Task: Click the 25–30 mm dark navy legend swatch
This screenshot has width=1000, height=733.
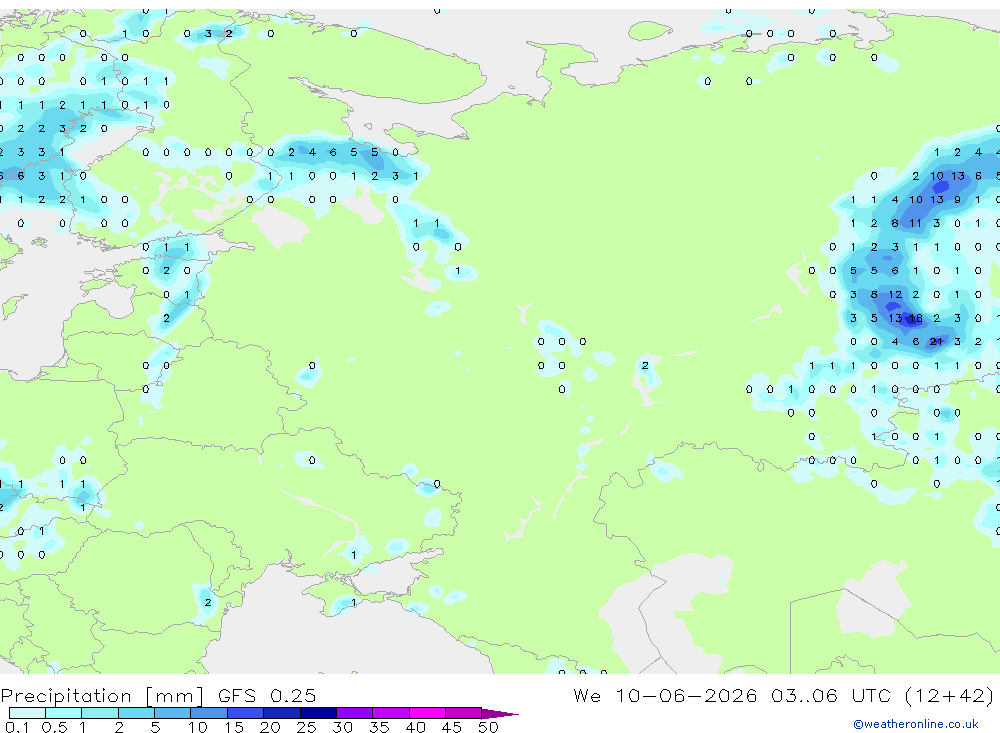Action: [318, 713]
